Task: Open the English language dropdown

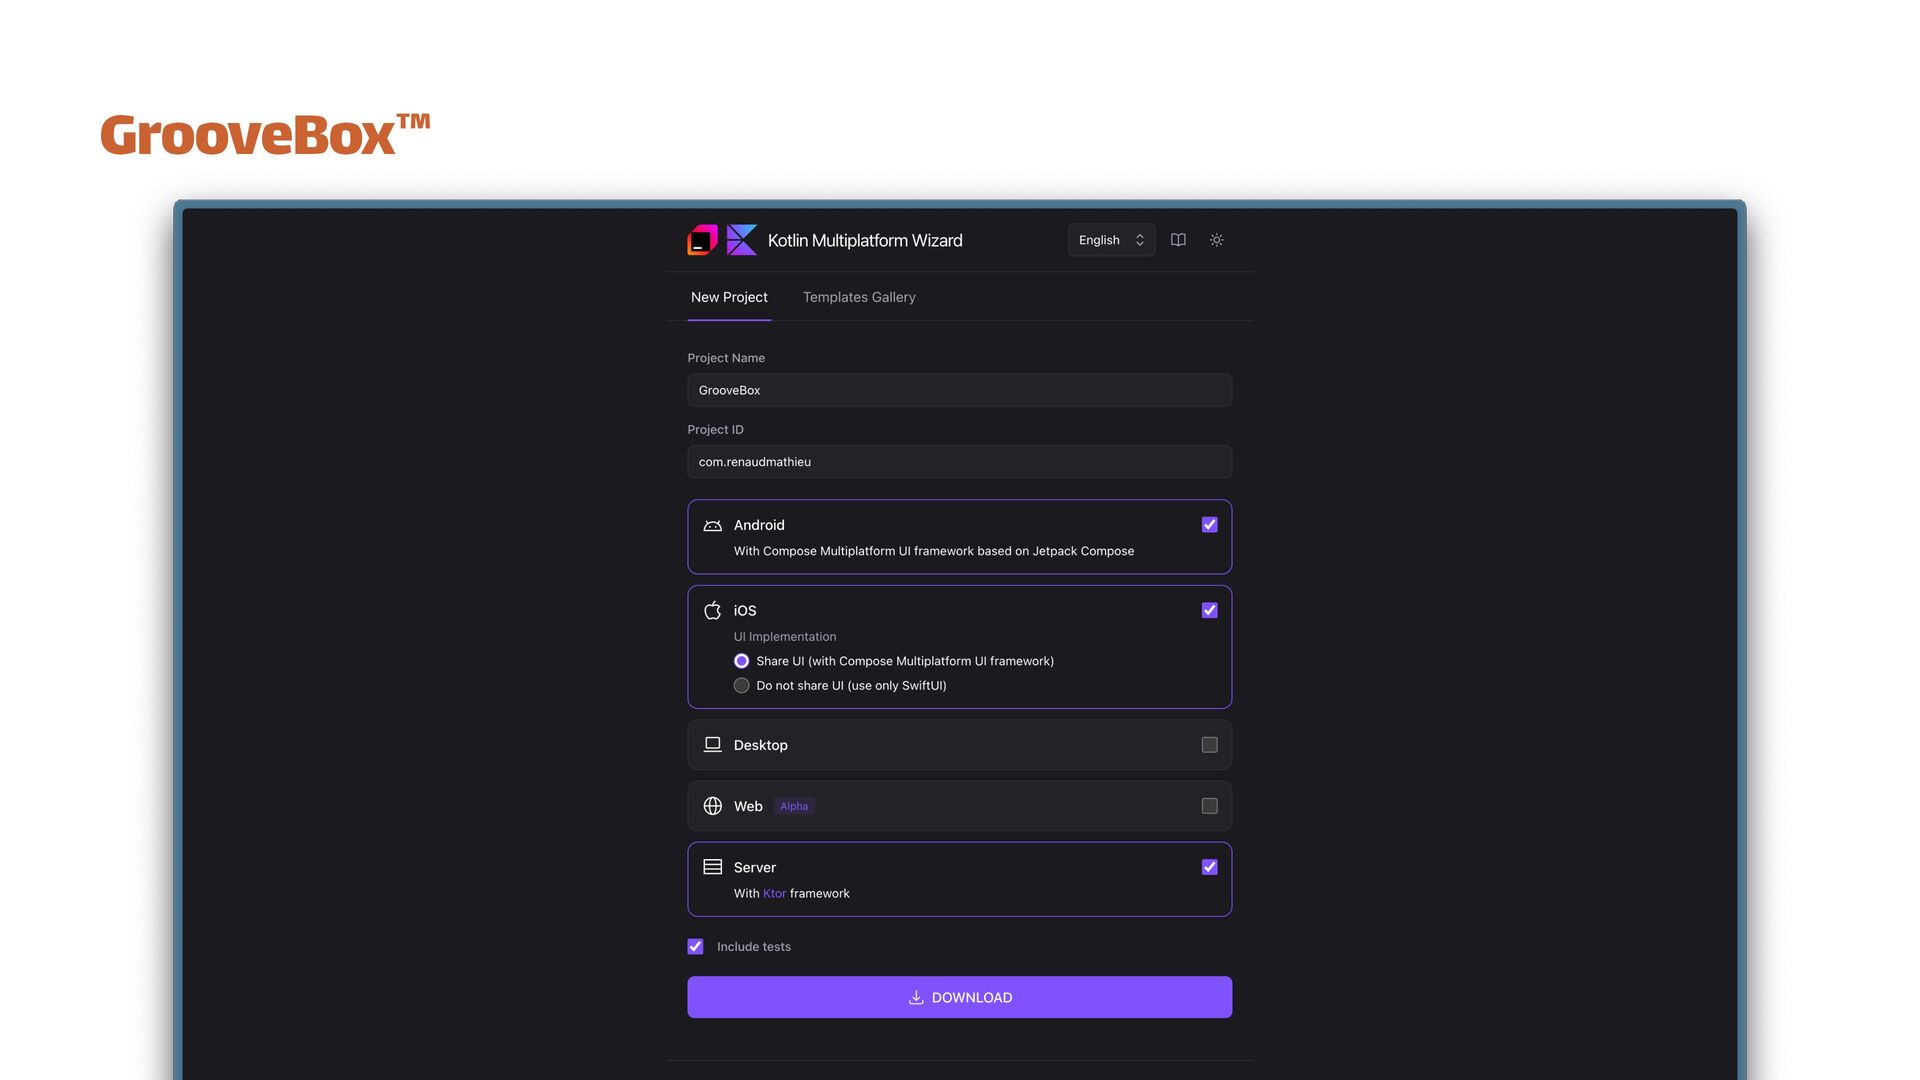Action: point(1110,240)
